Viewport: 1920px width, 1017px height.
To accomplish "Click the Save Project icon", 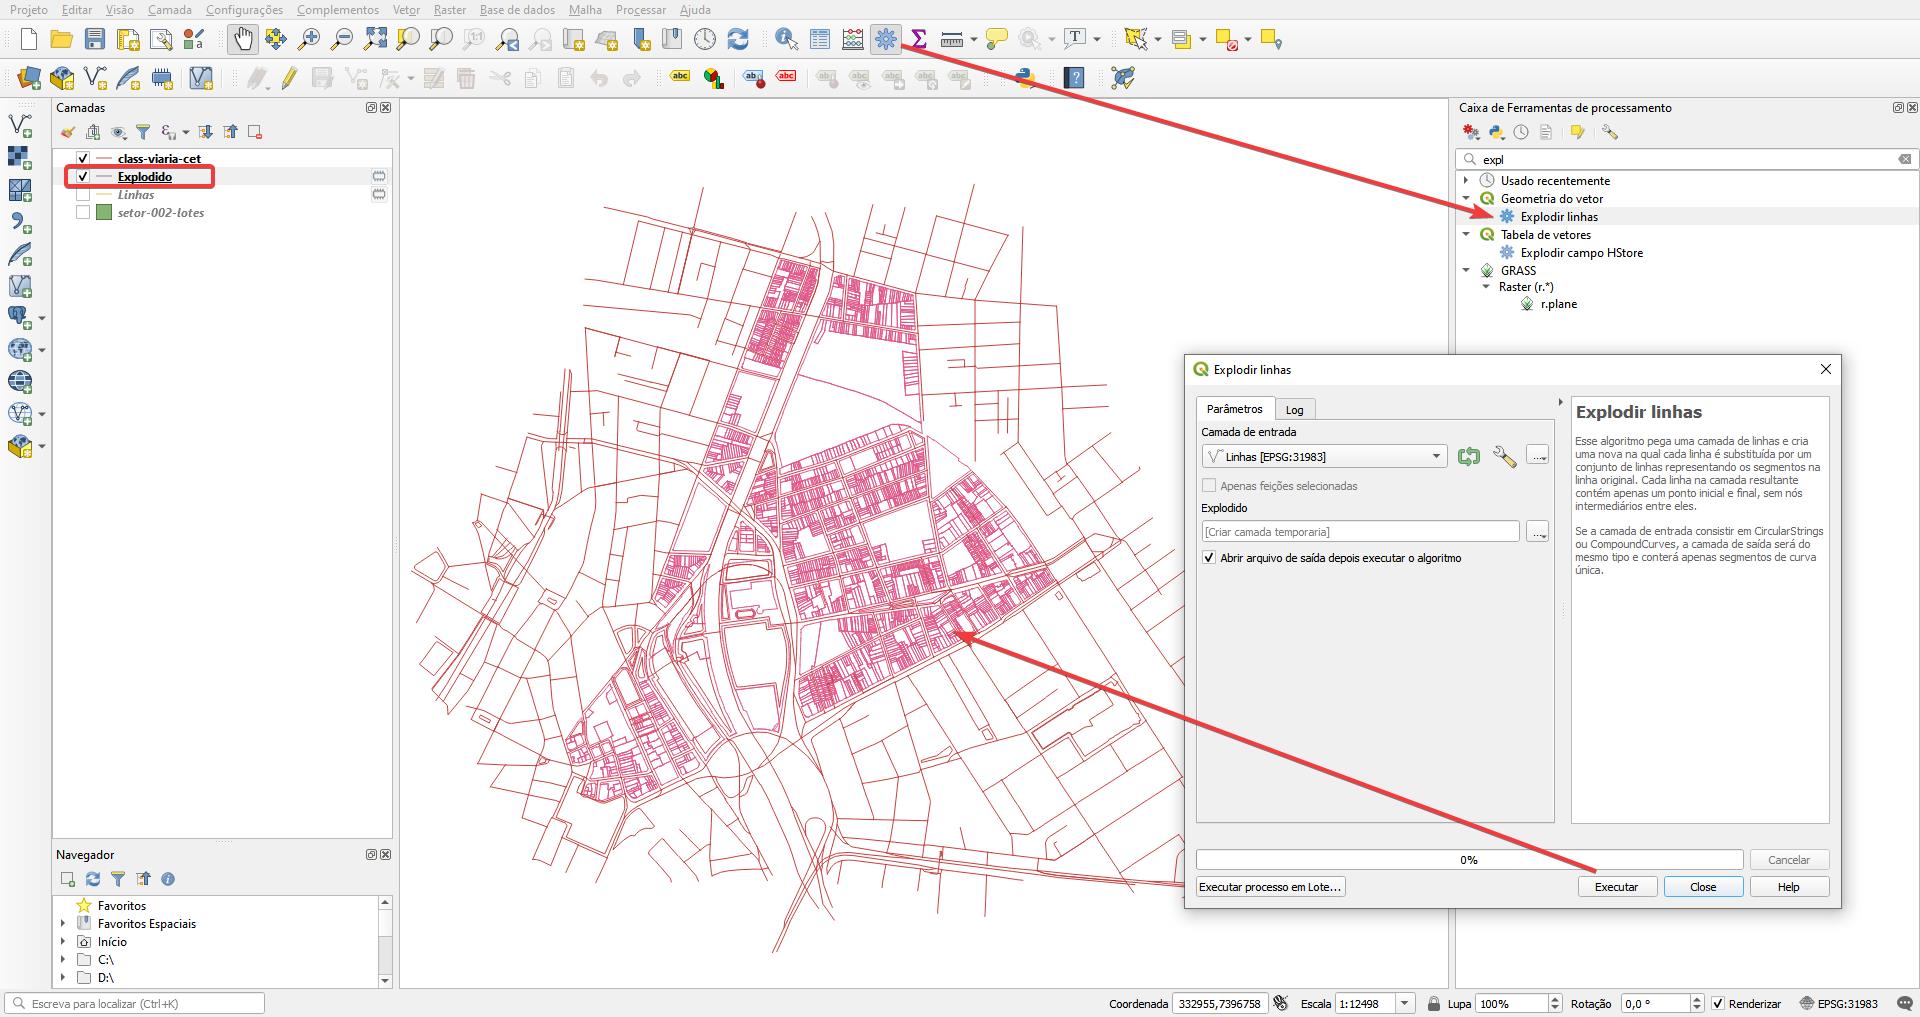I will pos(95,39).
